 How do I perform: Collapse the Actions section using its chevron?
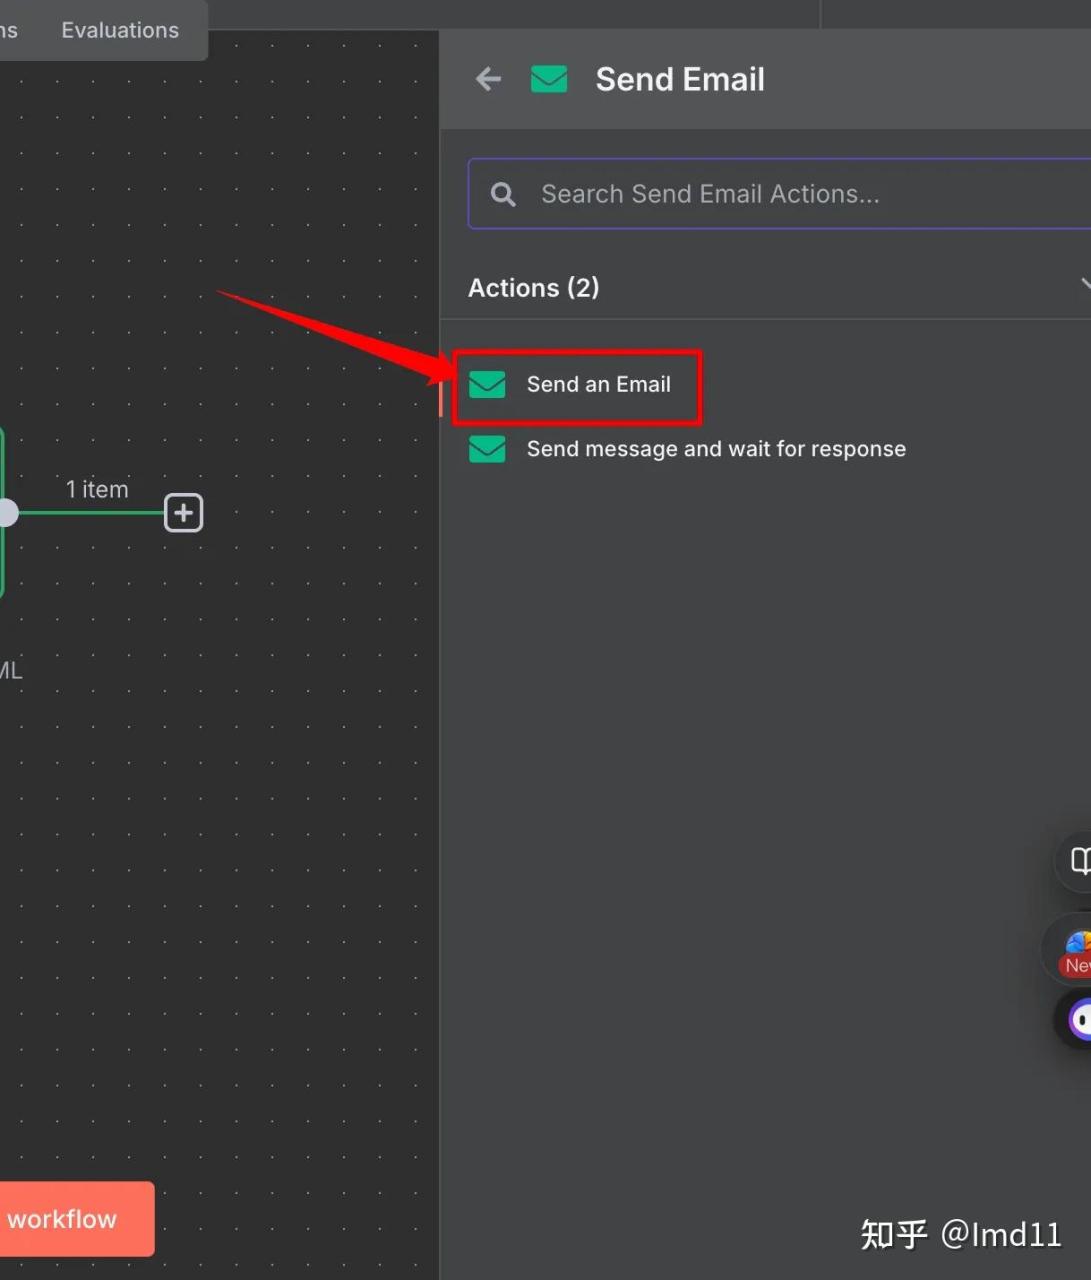point(1084,286)
